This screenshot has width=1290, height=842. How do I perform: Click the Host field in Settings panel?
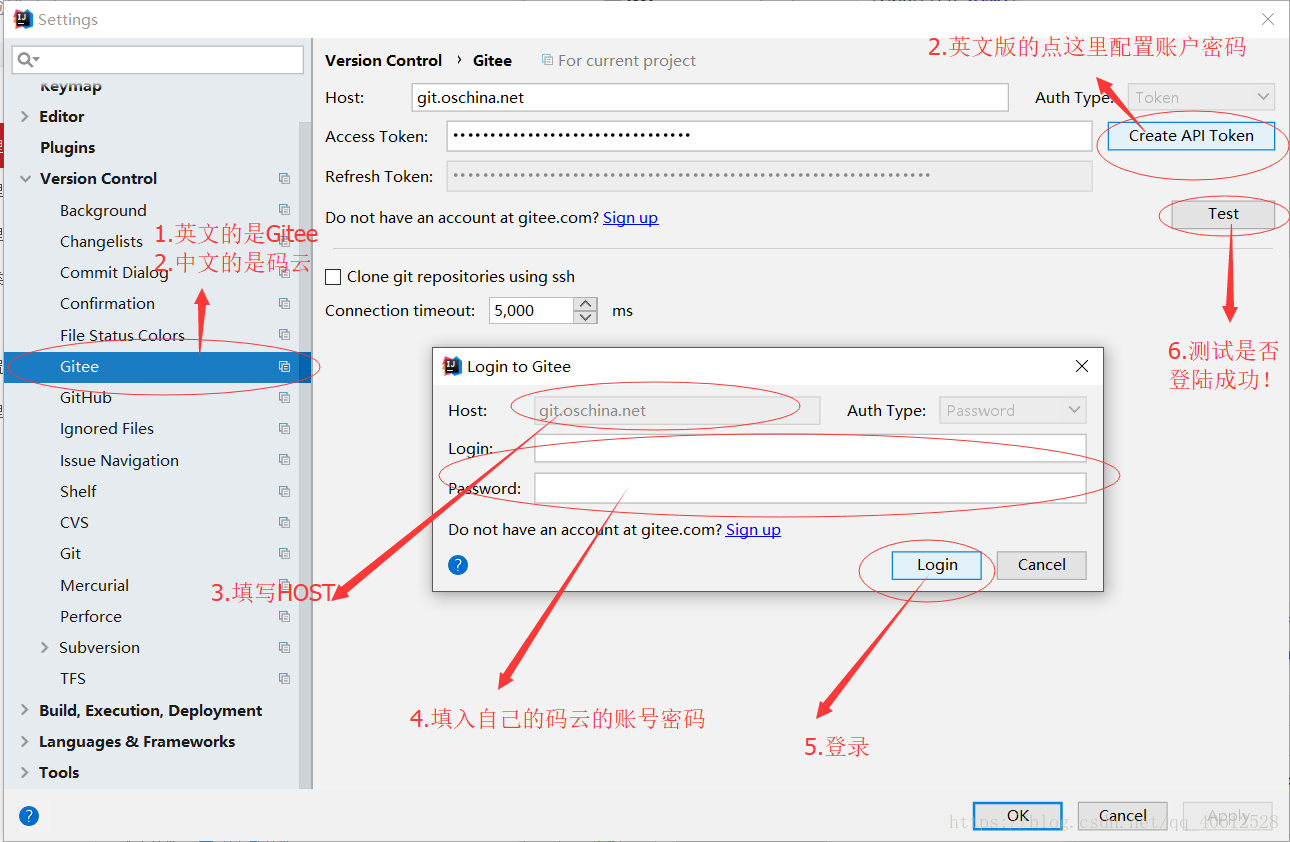click(x=710, y=97)
